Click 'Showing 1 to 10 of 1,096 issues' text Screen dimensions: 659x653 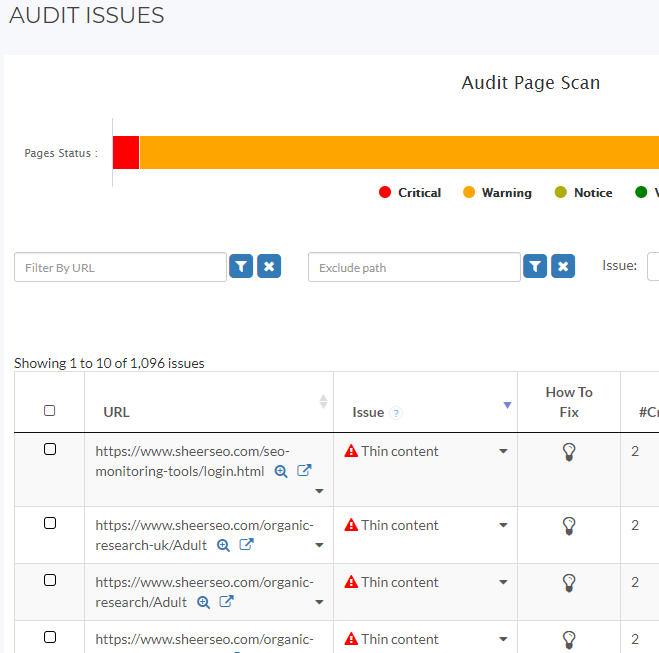(109, 363)
